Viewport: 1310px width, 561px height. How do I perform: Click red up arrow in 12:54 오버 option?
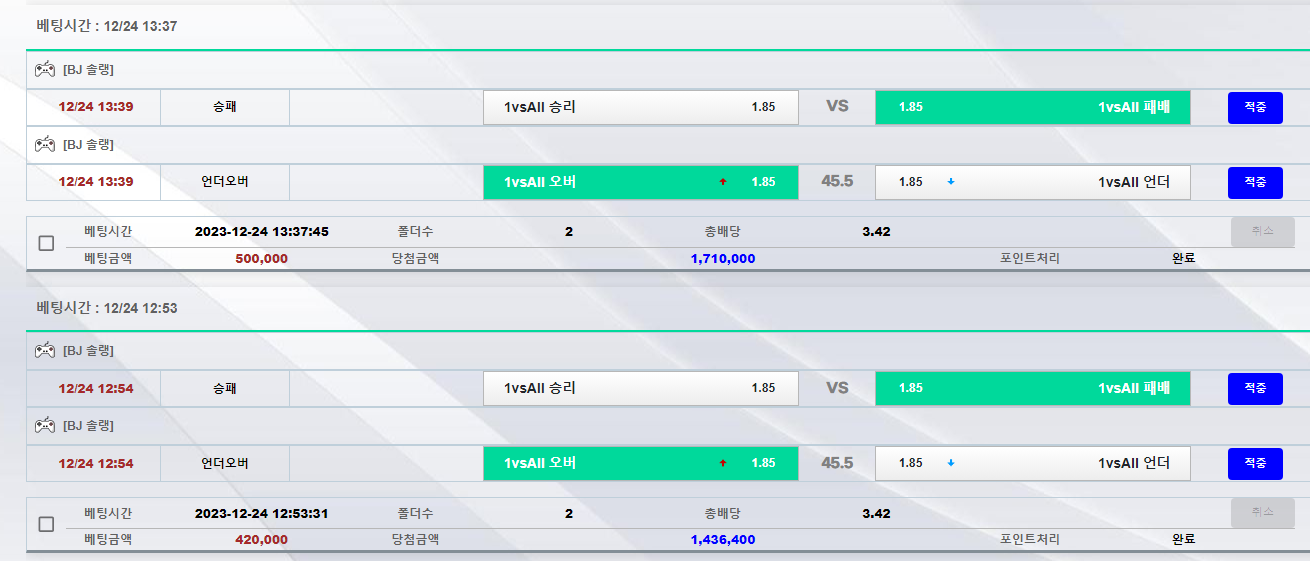(722, 463)
